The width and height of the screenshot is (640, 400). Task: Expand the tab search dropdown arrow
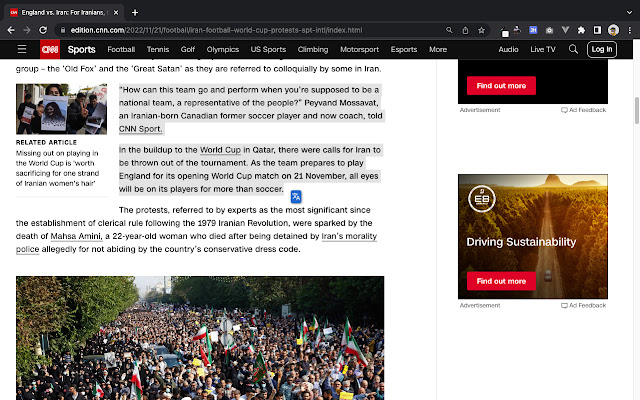pyautogui.click(x=629, y=13)
